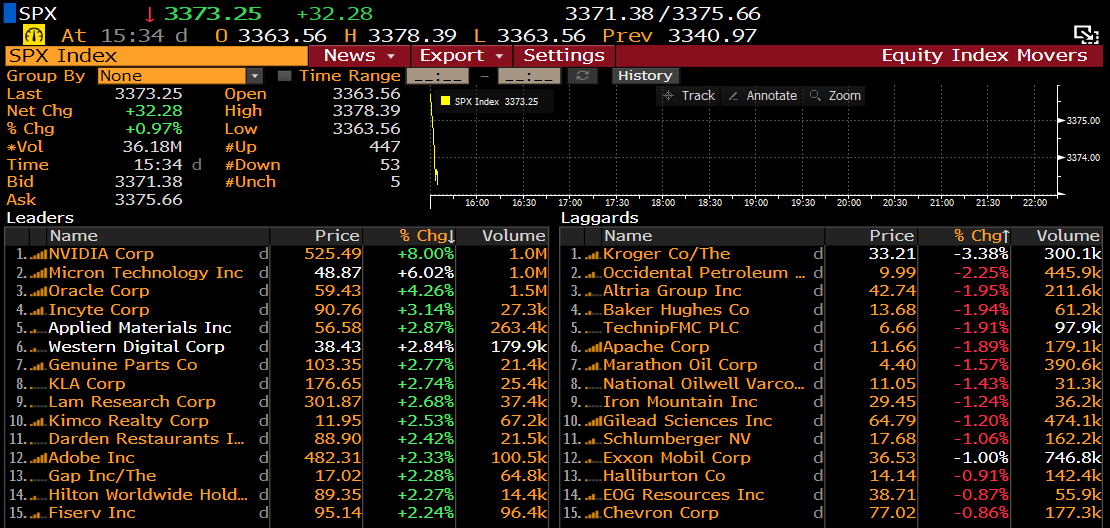Click the Equity Index Movers title
The image size is (1110, 528).
[x=984, y=56]
